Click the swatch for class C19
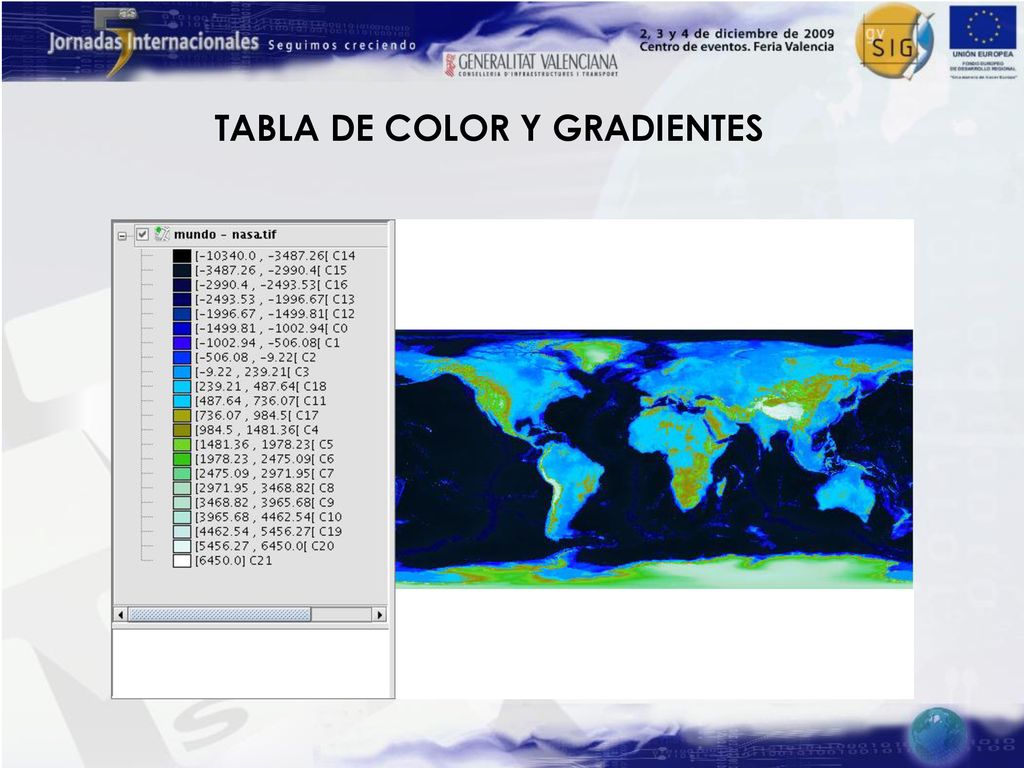Image resolution: width=1024 pixels, height=768 pixels. pos(182,532)
